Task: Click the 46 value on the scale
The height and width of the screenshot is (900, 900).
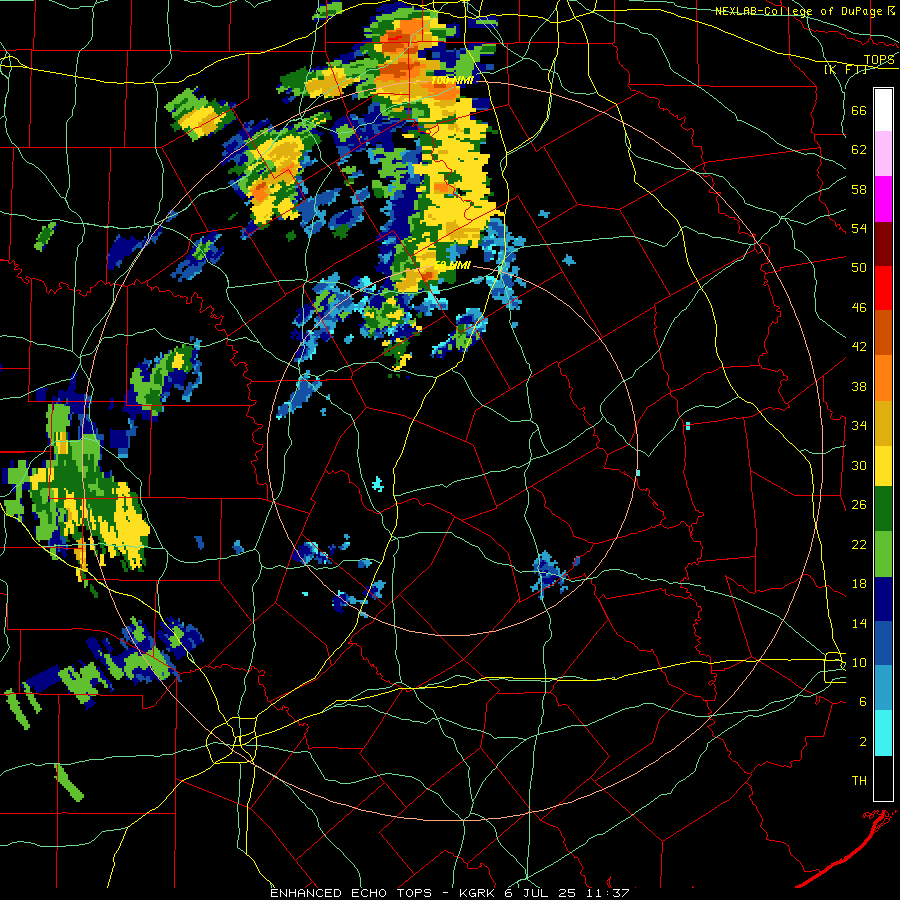Action: pyautogui.click(x=859, y=308)
